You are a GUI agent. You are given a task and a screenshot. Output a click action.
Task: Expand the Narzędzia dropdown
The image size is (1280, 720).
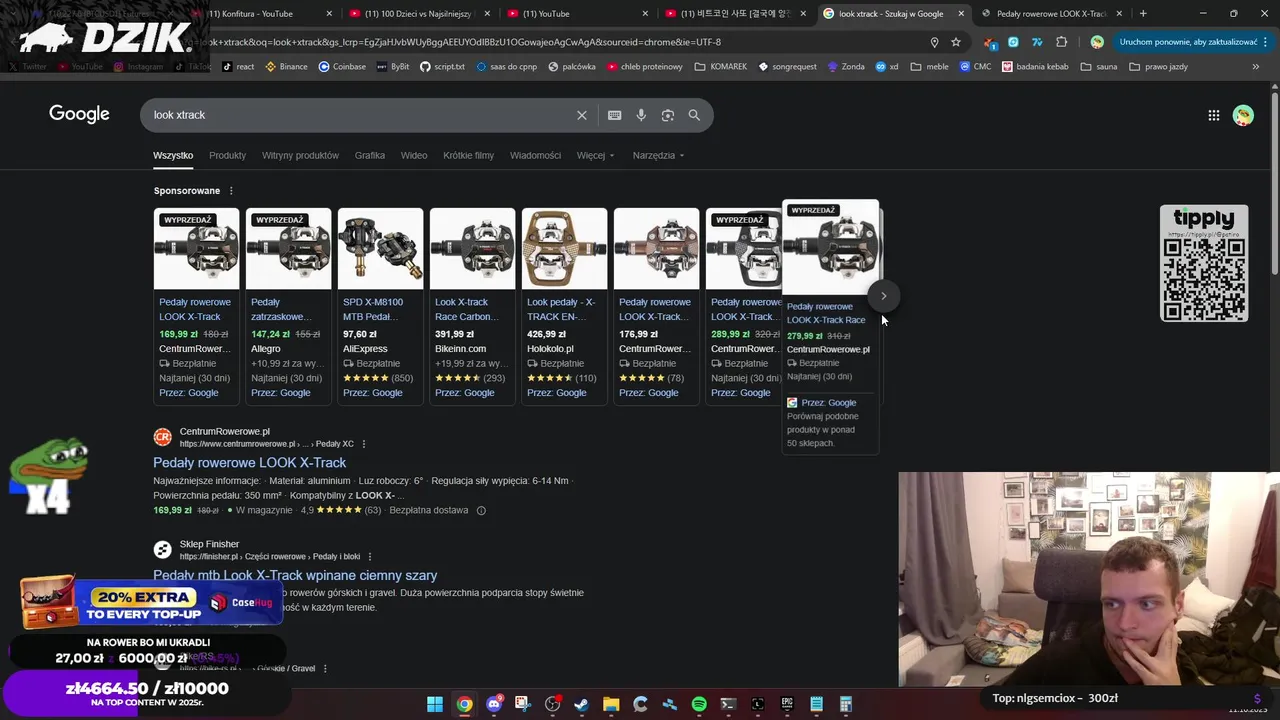(659, 156)
